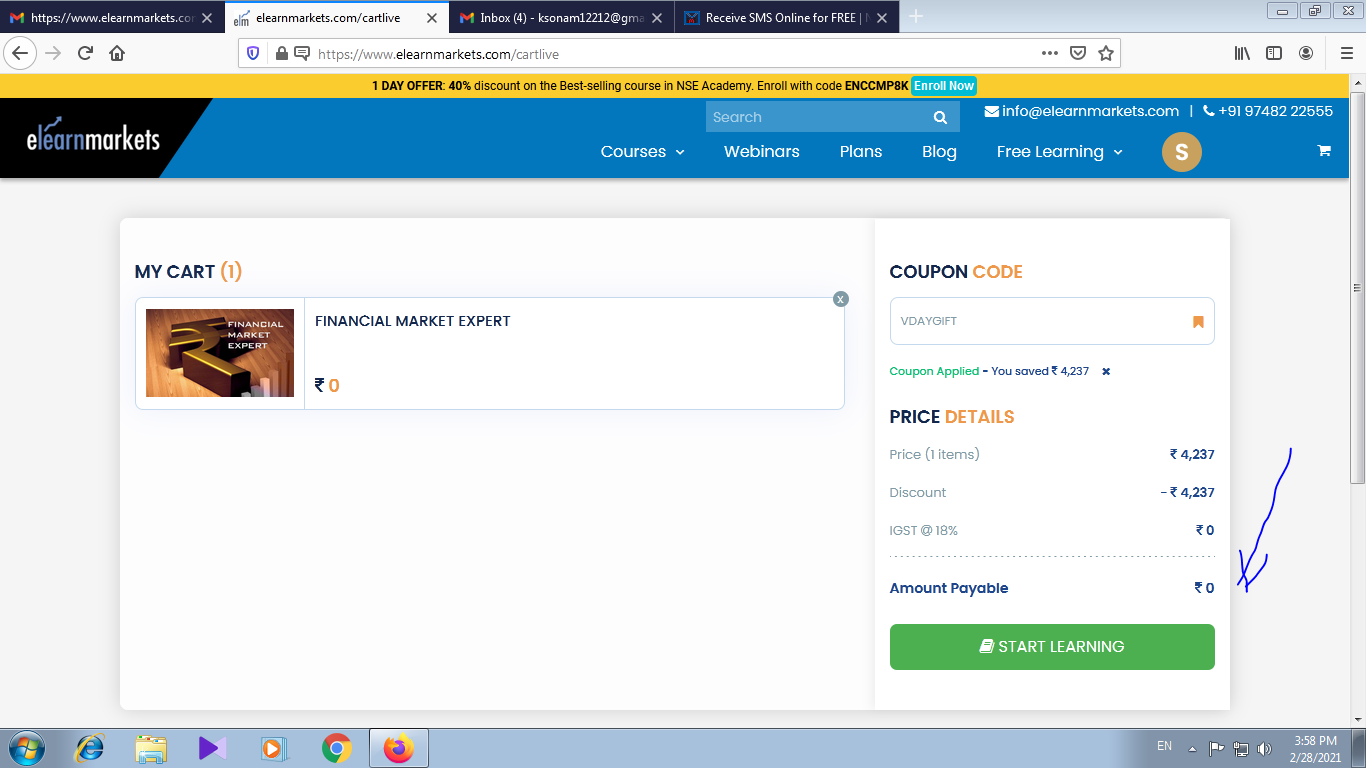Click the info@elearnmarkets.com email link
Screen dimensions: 1366x768
coord(1082,111)
